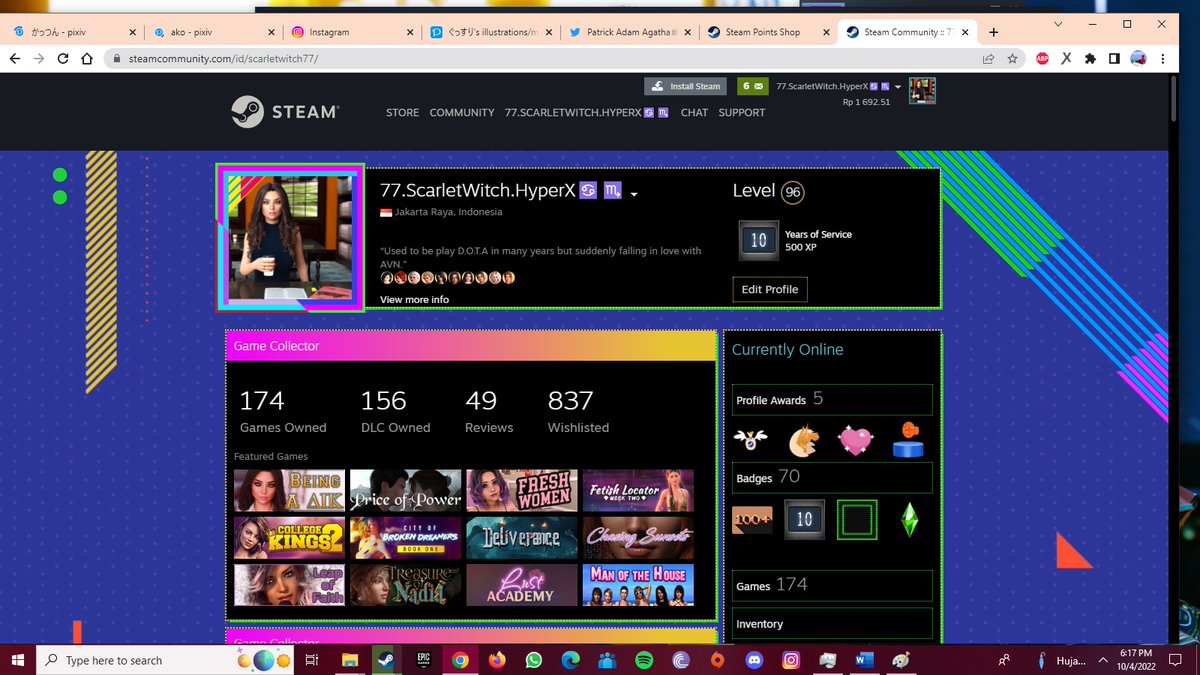Open the Fetish Locator featured game
The height and width of the screenshot is (675, 1200).
(x=638, y=490)
